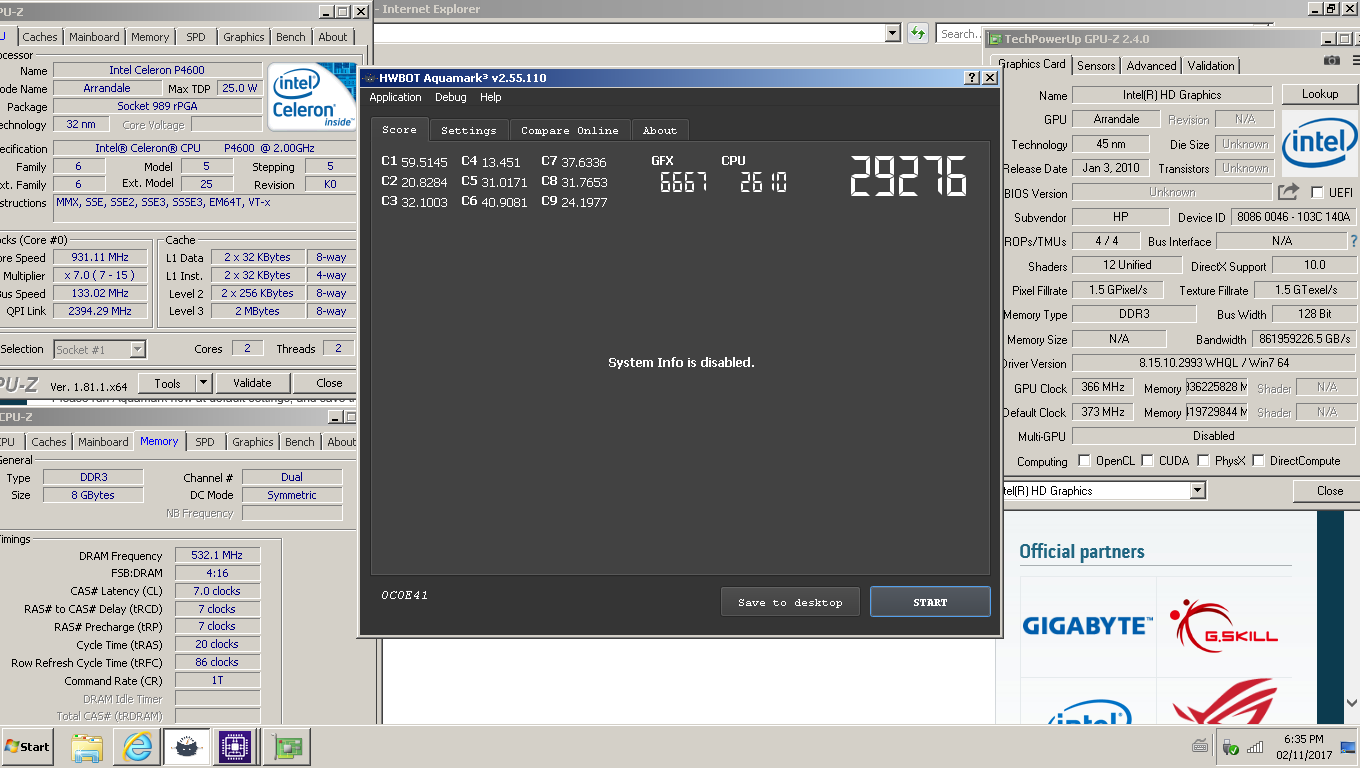Open the Internet Explorer address bar dropdown
The image size is (1360, 768).
893,33
